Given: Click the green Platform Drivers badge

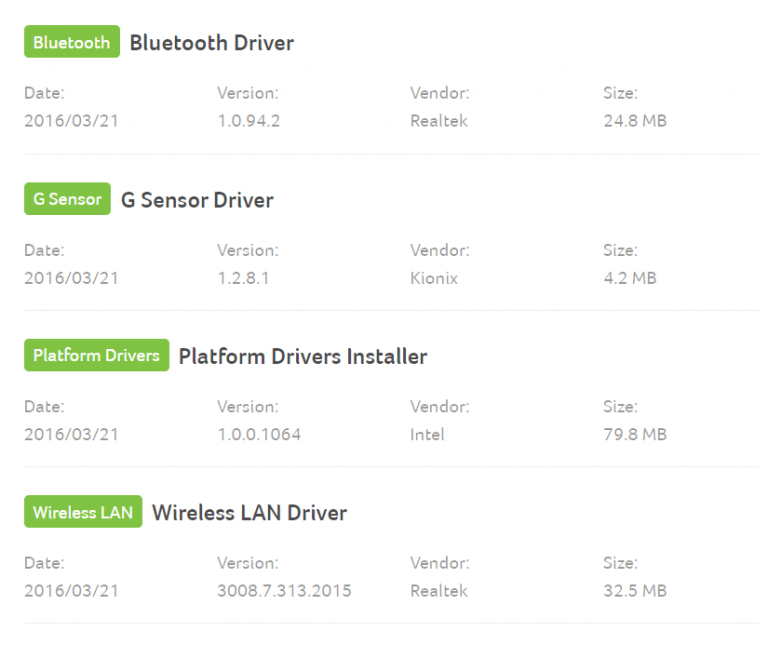Looking at the screenshot, I should tap(96, 355).
